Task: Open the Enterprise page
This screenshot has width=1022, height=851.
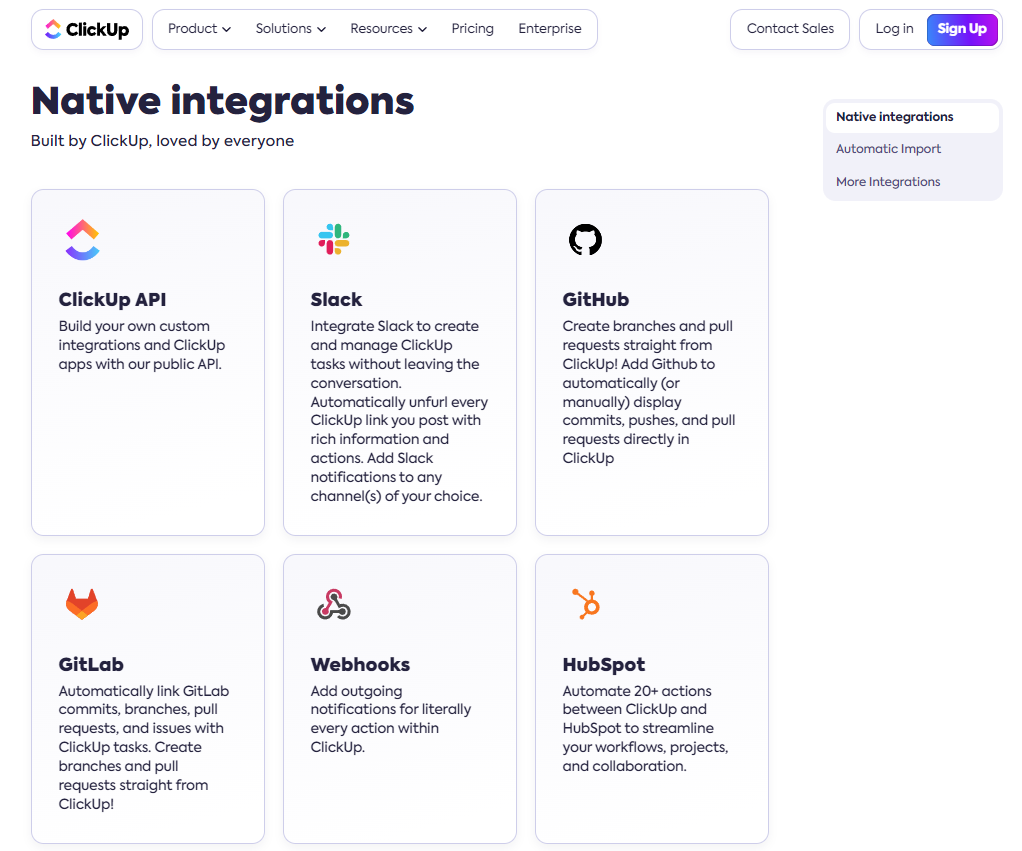Action: coord(549,29)
